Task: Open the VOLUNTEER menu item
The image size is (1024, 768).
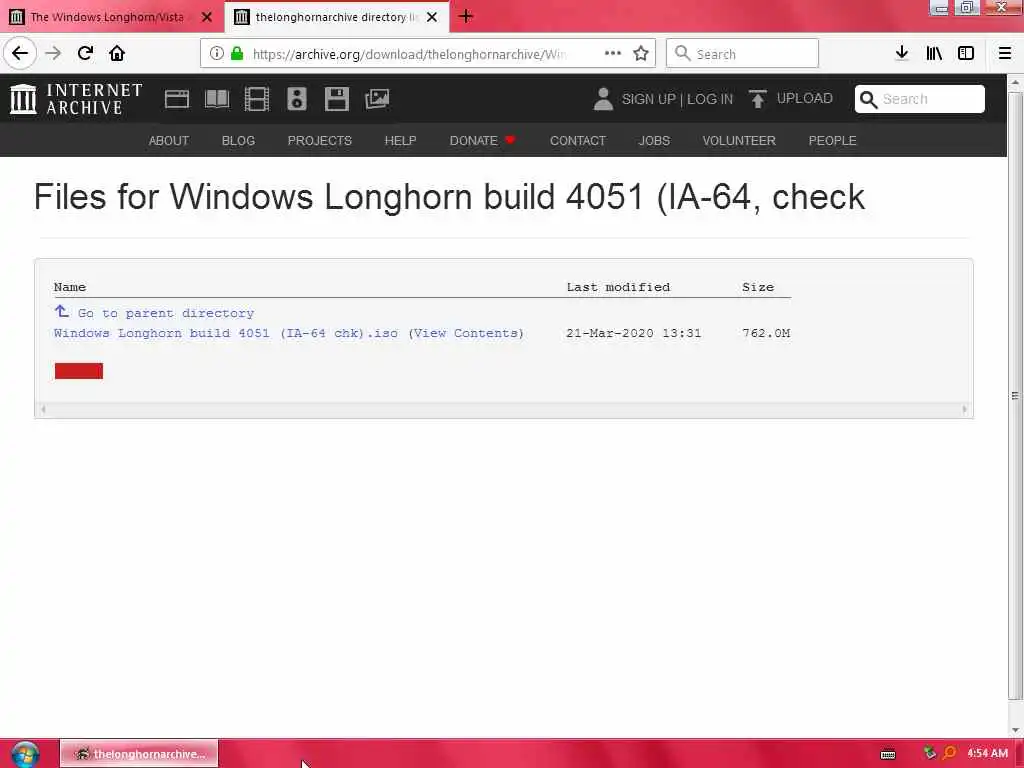Action: coord(739,140)
